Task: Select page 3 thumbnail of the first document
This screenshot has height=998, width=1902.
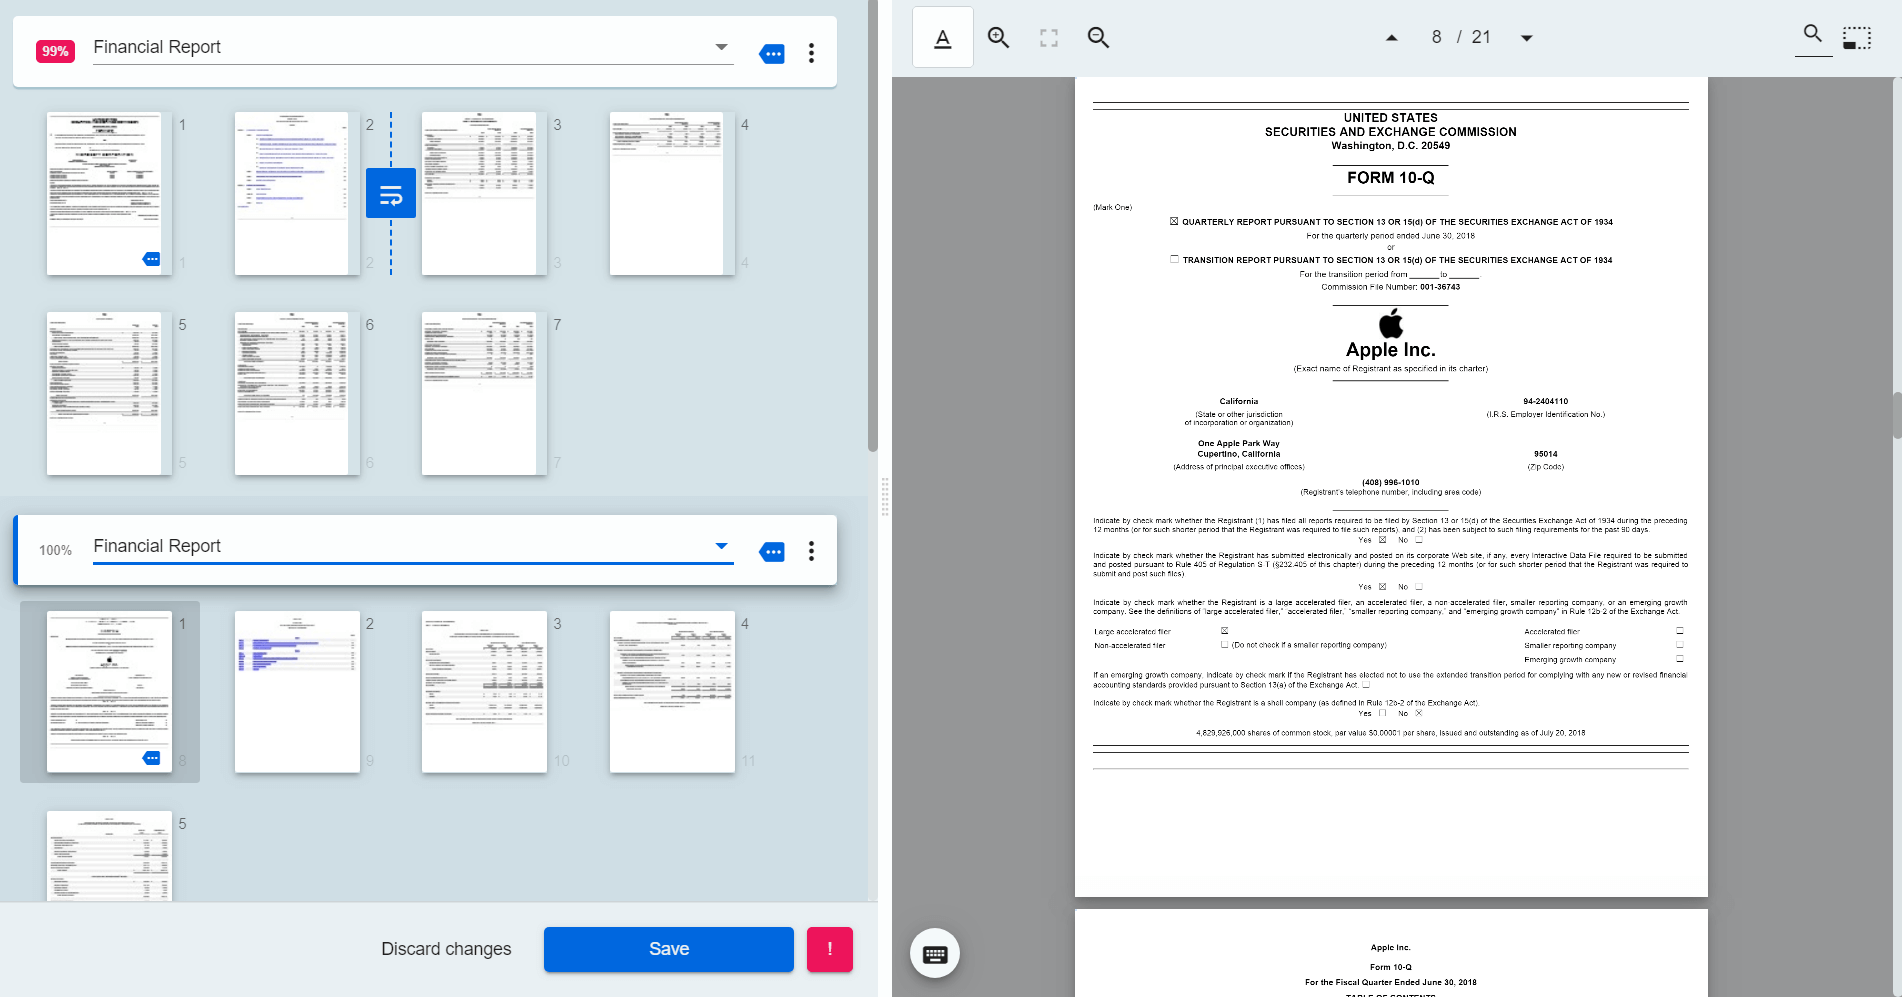Action: tap(484, 193)
